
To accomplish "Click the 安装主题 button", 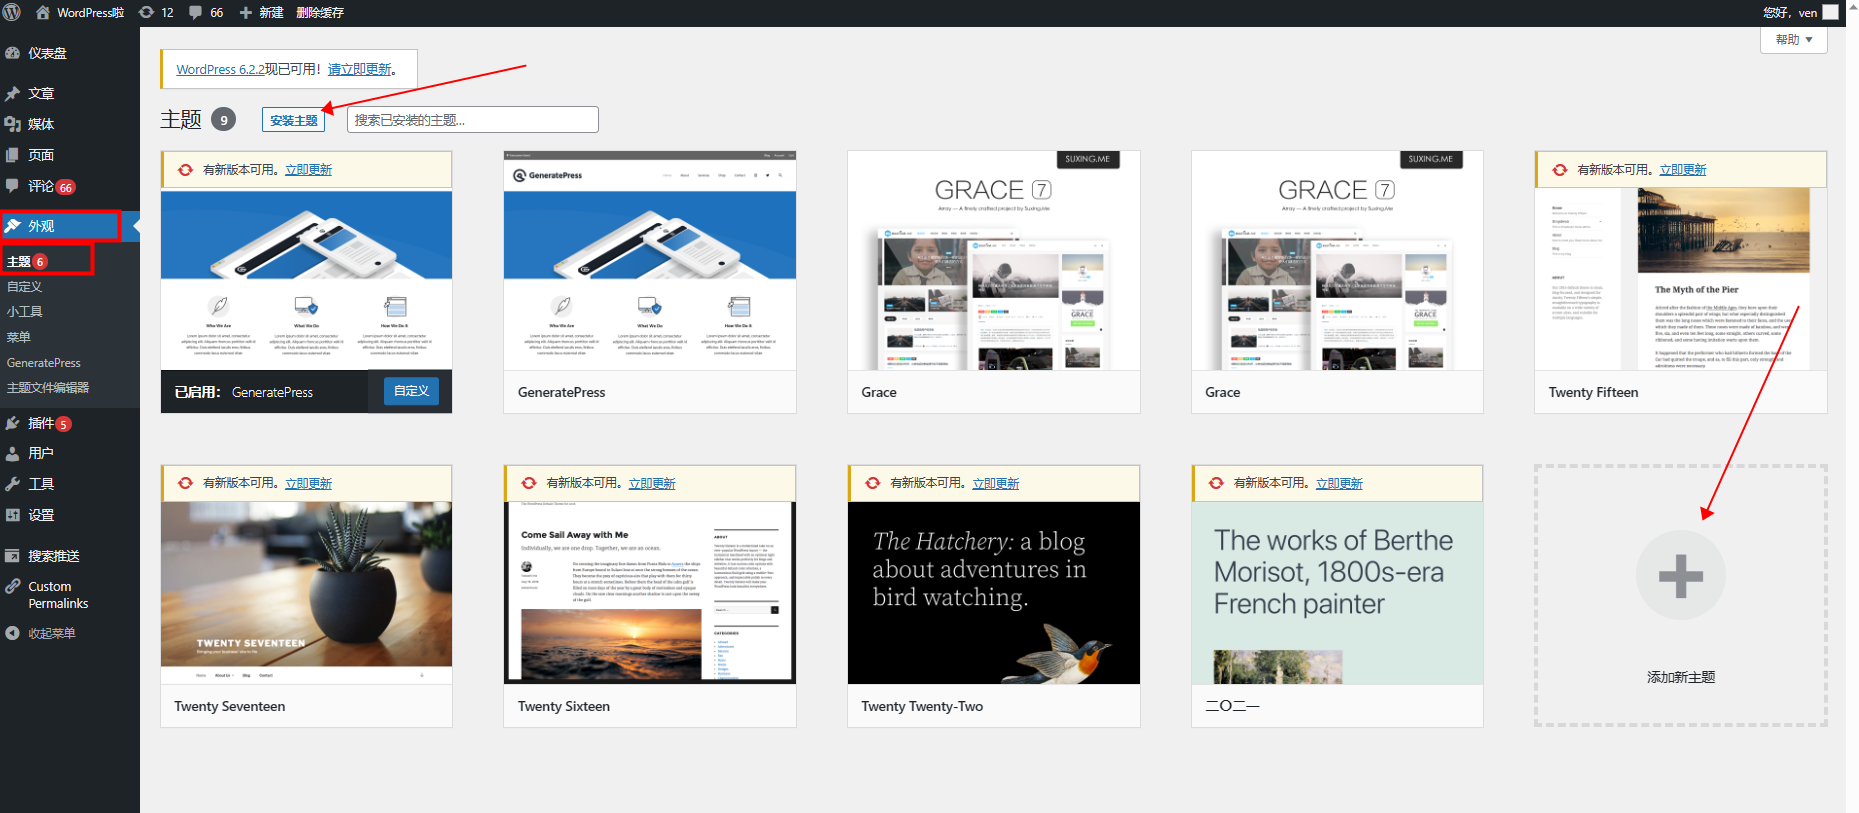I will (294, 120).
